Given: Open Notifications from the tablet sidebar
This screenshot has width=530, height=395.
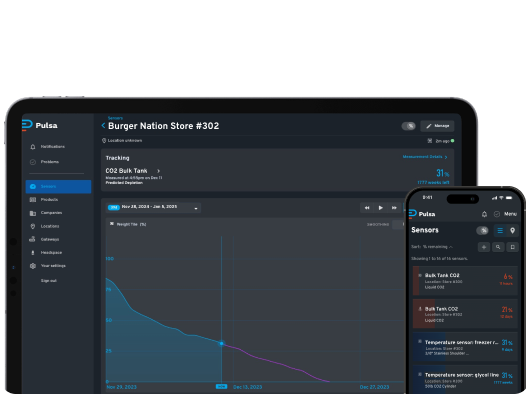Looking at the screenshot, I should (53, 147).
